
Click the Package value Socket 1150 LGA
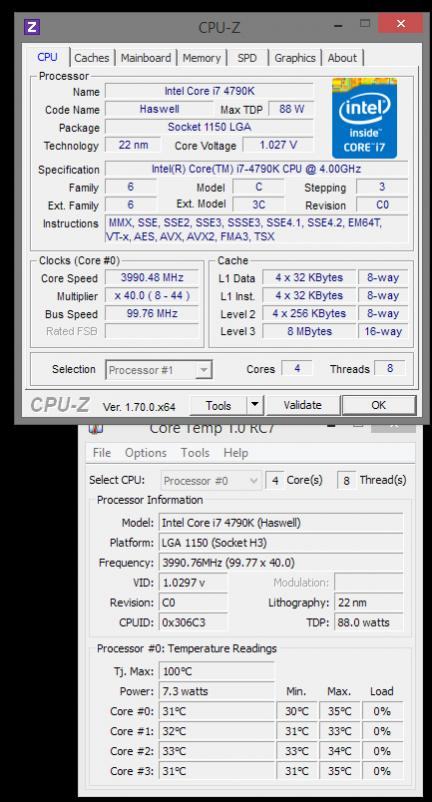(209, 127)
